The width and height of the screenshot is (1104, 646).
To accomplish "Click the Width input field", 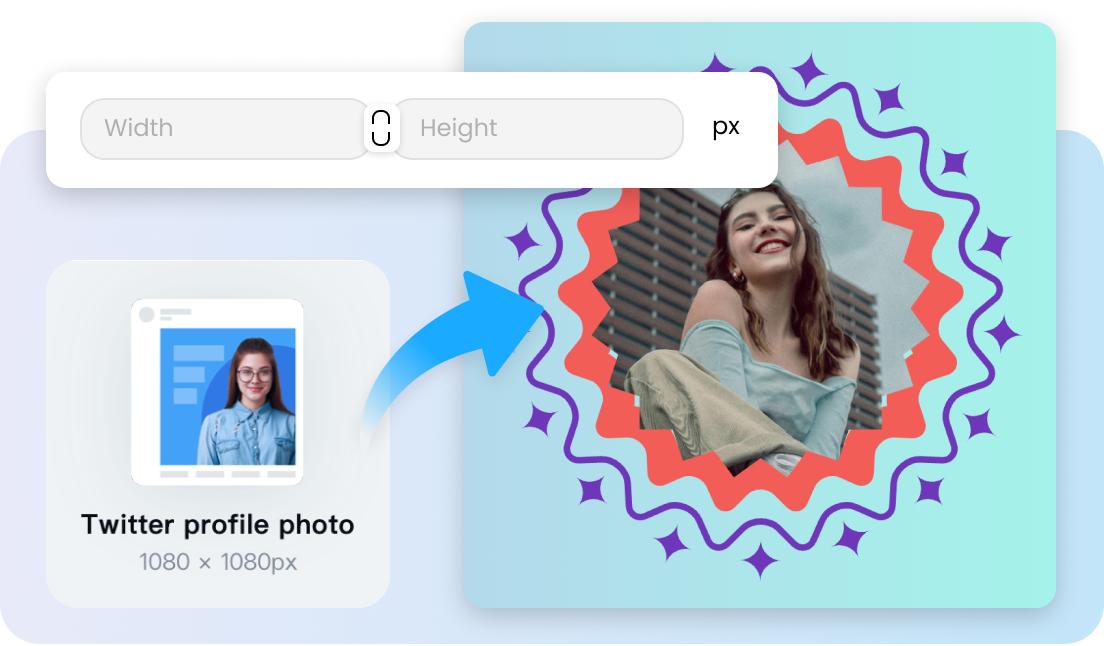I will coord(225,129).
